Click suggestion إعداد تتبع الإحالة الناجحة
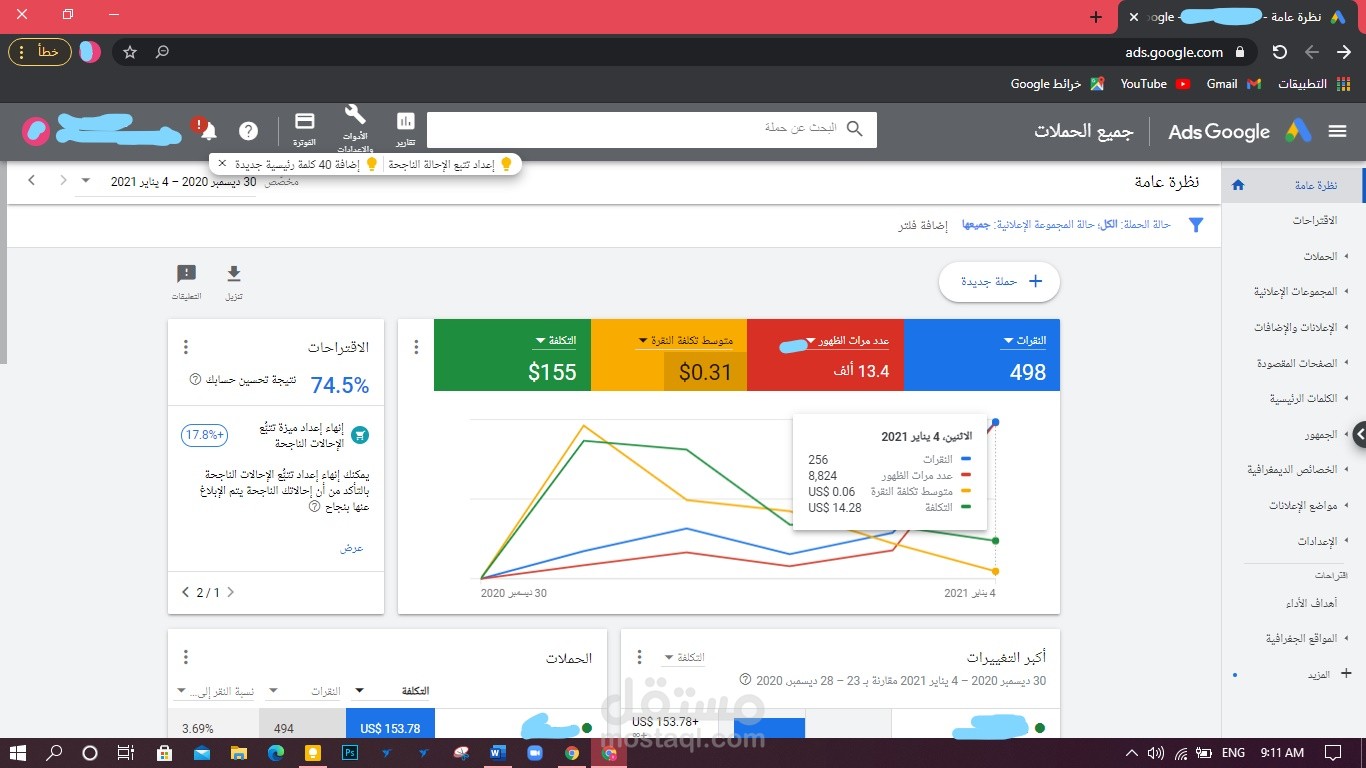Image resolution: width=1366 pixels, height=768 pixels. (450, 164)
